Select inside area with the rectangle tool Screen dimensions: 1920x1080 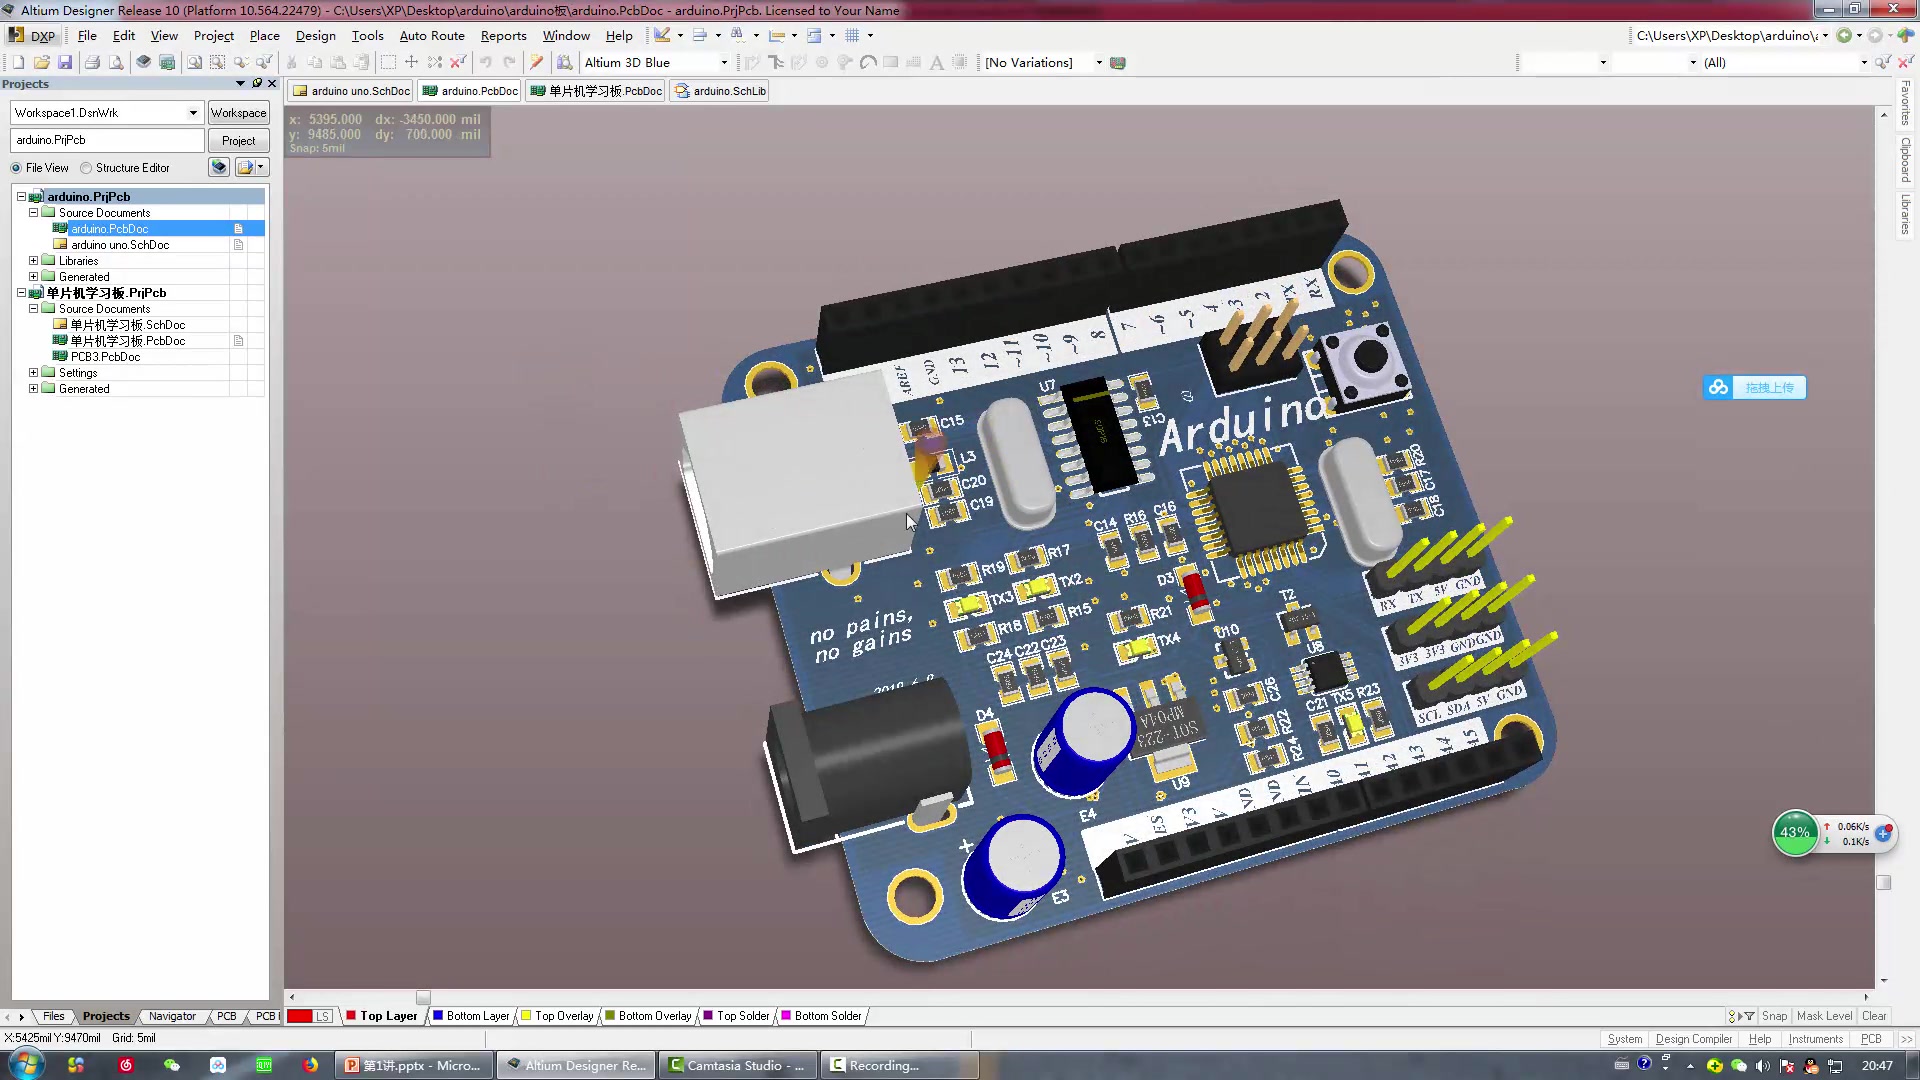tap(388, 62)
